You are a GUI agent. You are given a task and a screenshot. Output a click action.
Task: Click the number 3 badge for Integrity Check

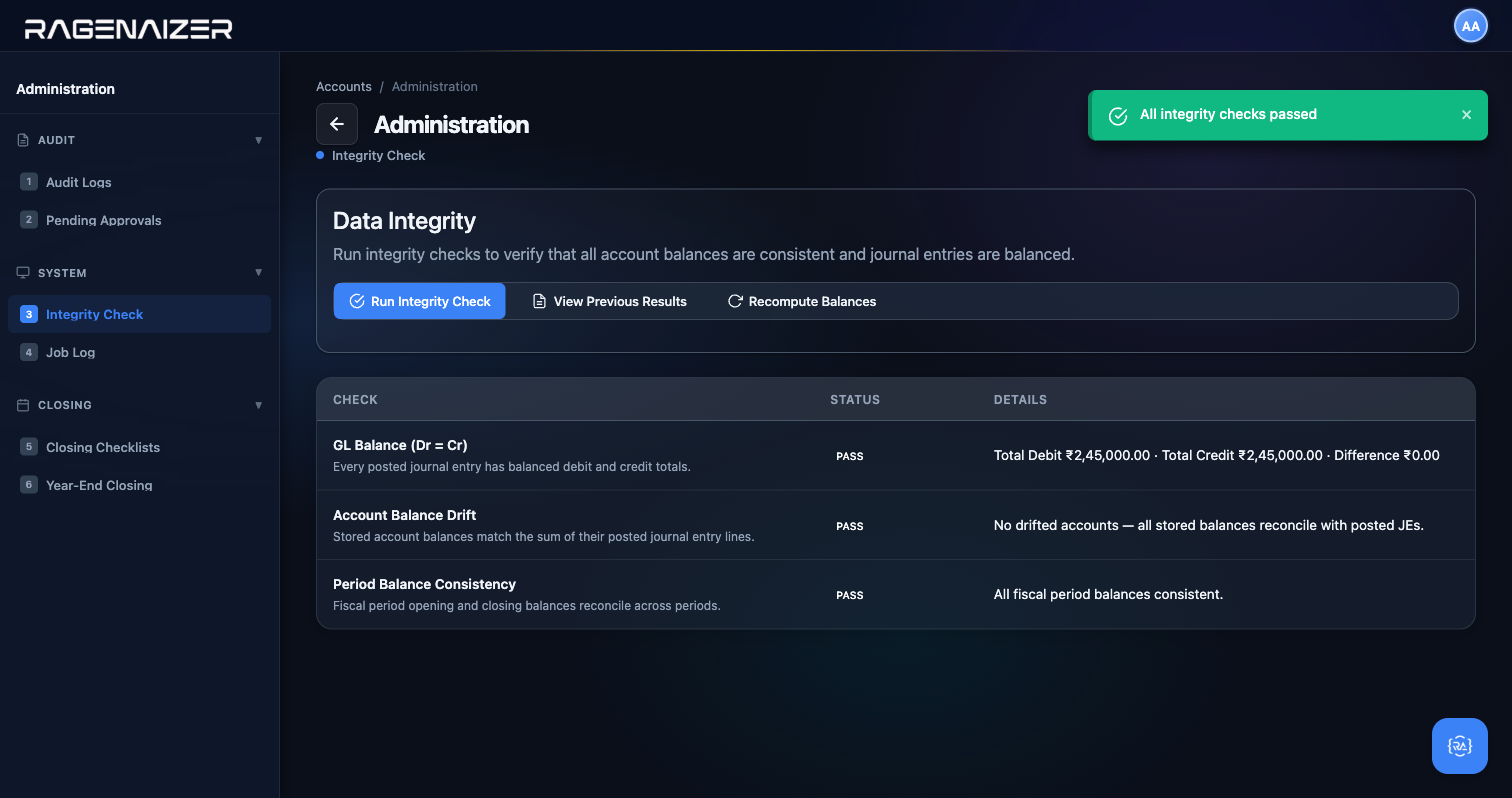(x=29, y=314)
